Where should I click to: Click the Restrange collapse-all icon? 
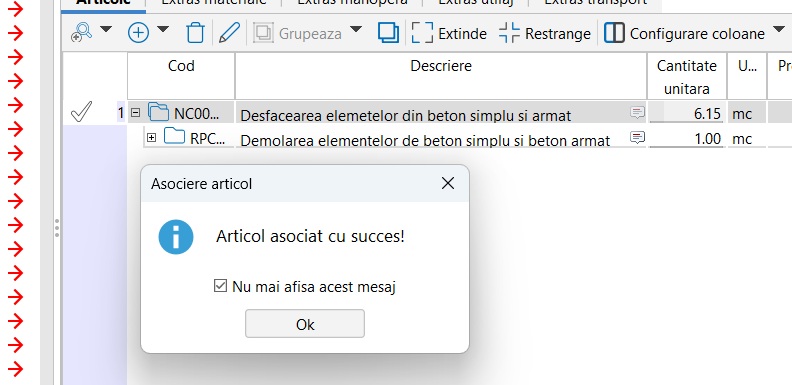click(509, 33)
